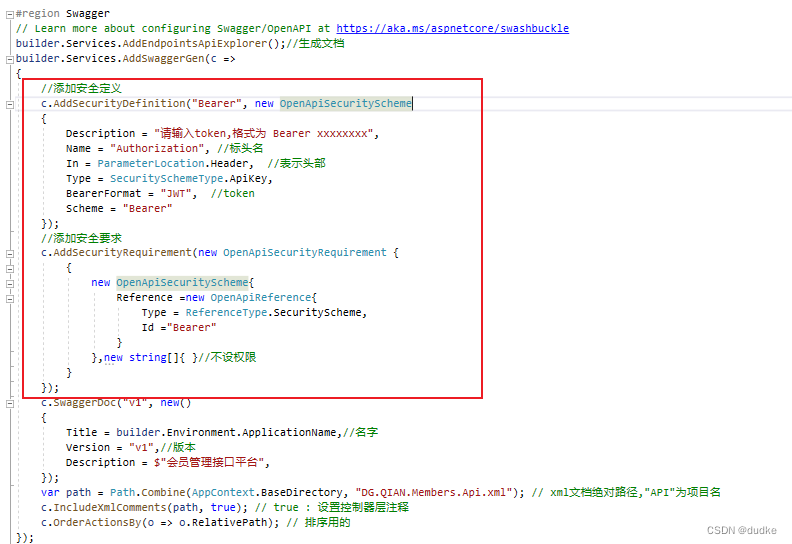Click the AddSwaggerGen method name
Viewport: 792px width, 544px height.
tap(164, 59)
